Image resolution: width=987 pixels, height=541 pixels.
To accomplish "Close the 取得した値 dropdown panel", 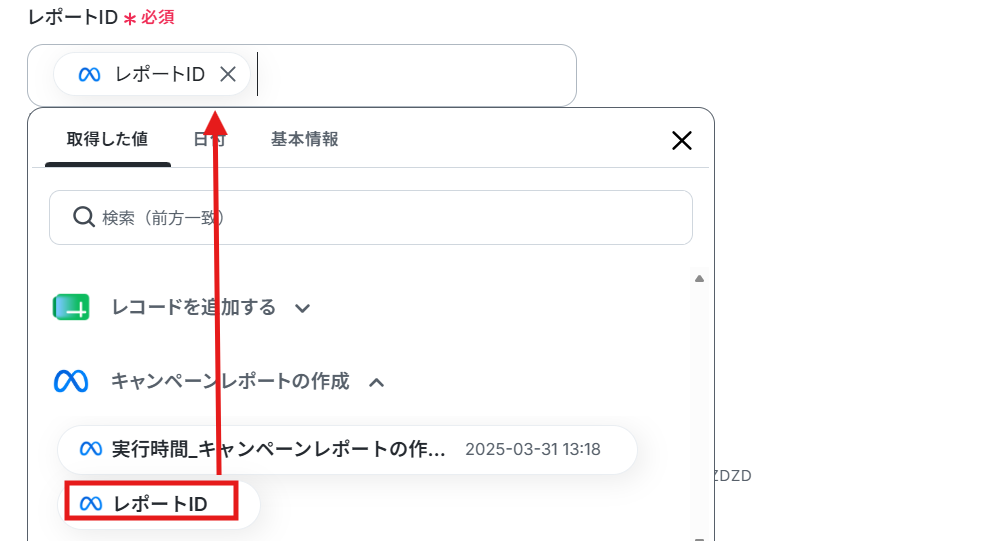I will pos(682,140).
